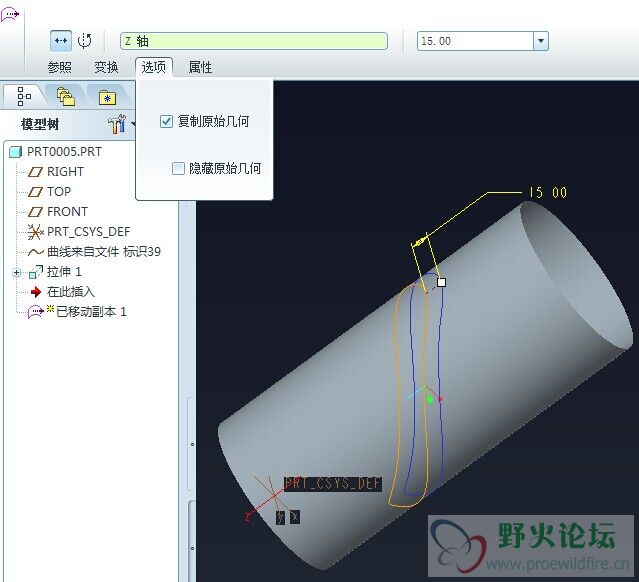This screenshot has width=639, height=582.
Task: Open the model tree settings tool icon
Action: 117,123
